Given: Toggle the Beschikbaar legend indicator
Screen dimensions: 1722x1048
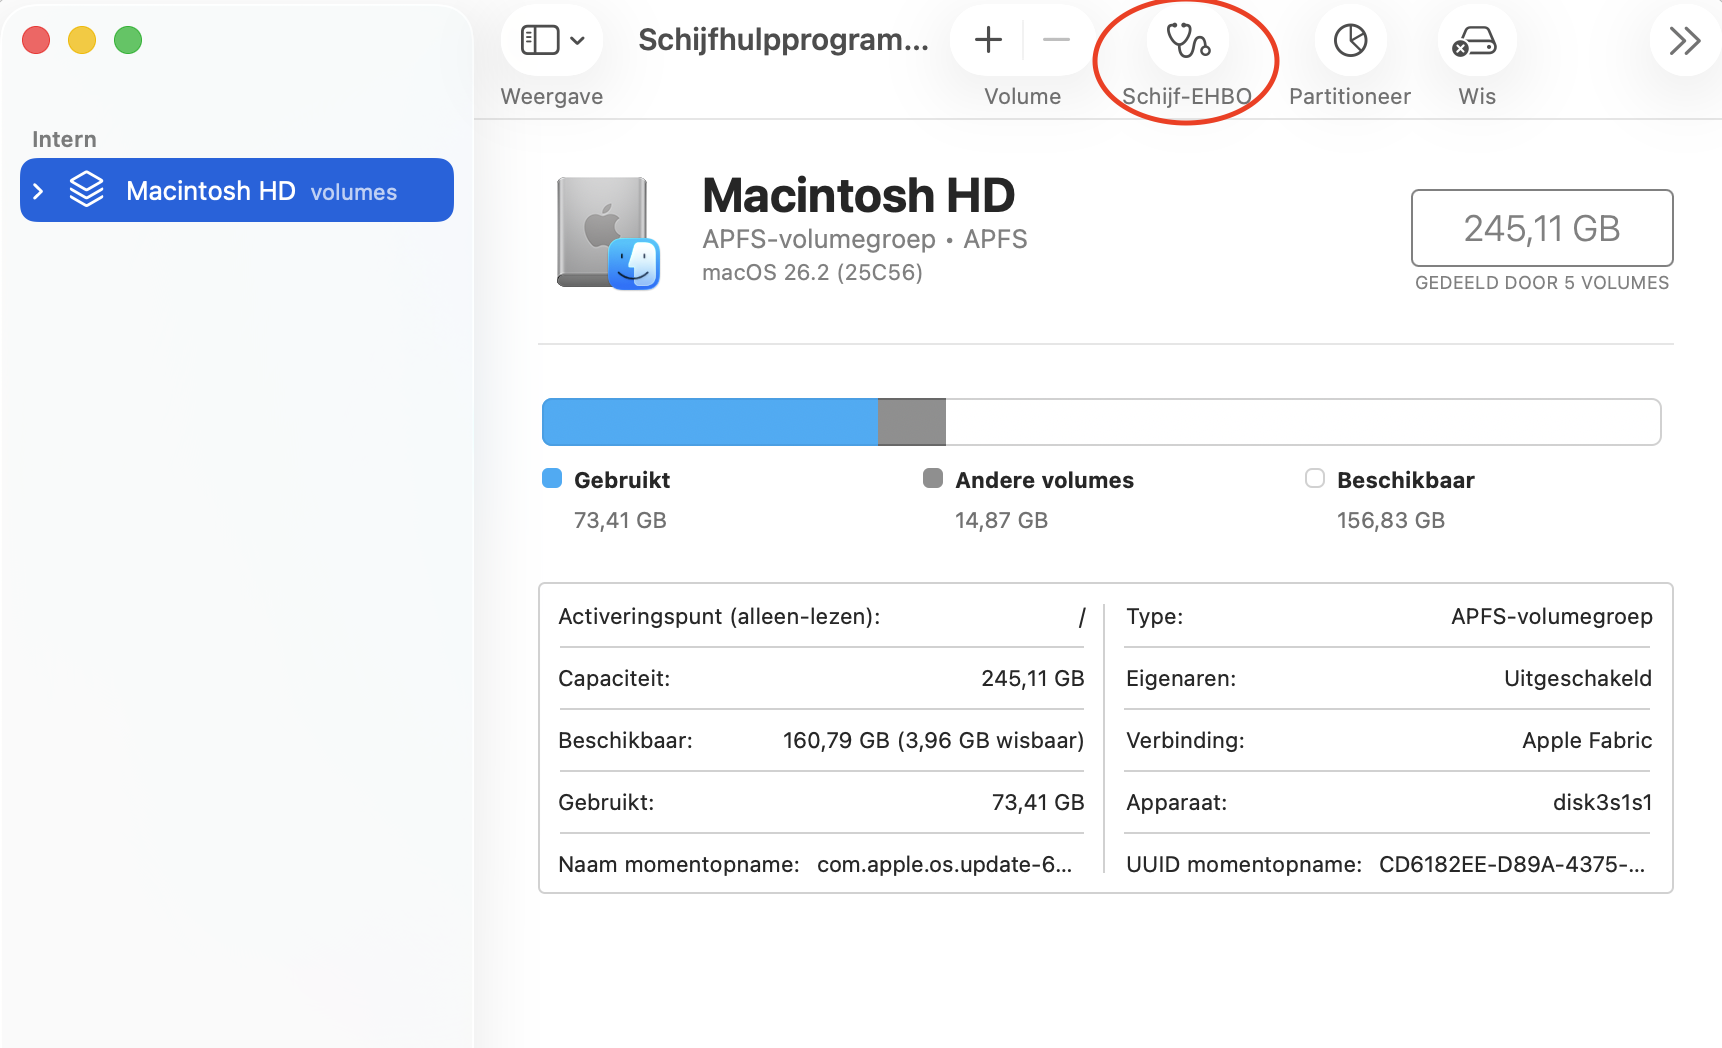Looking at the screenshot, I should tap(1315, 479).
